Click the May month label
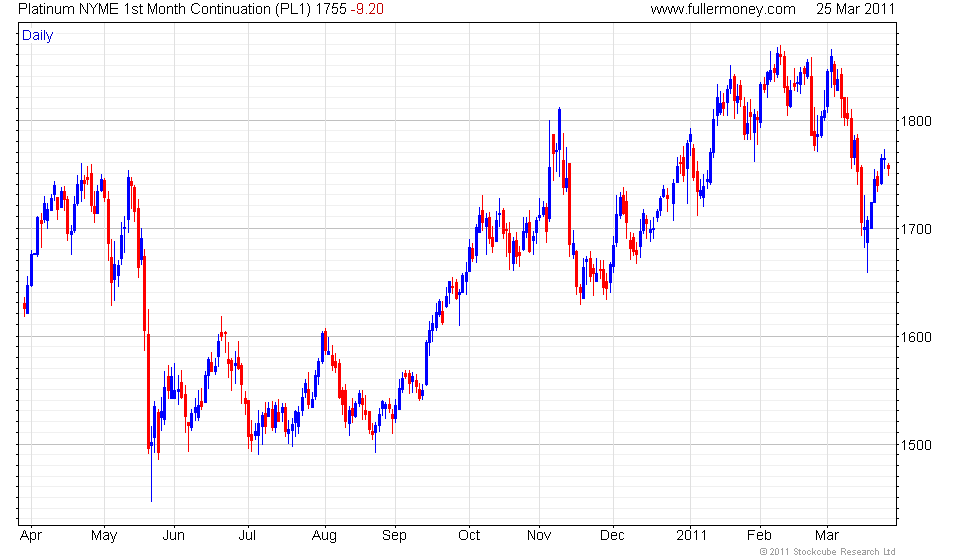The height and width of the screenshot is (560, 980). point(104,536)
